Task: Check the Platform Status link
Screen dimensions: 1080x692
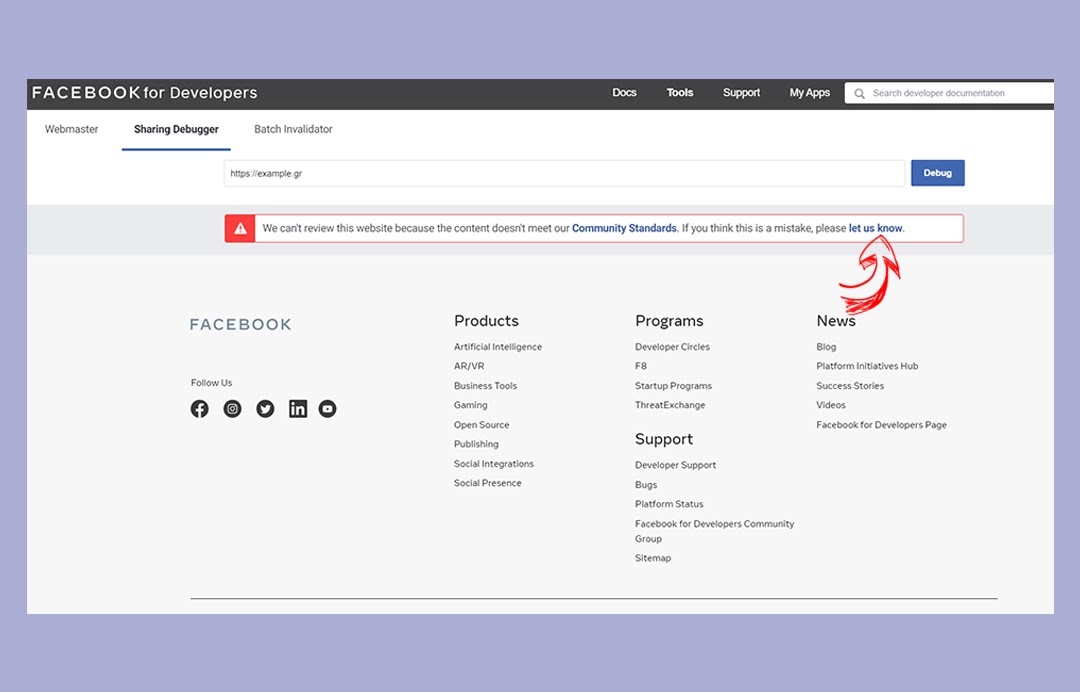Action: pos(669,504)
